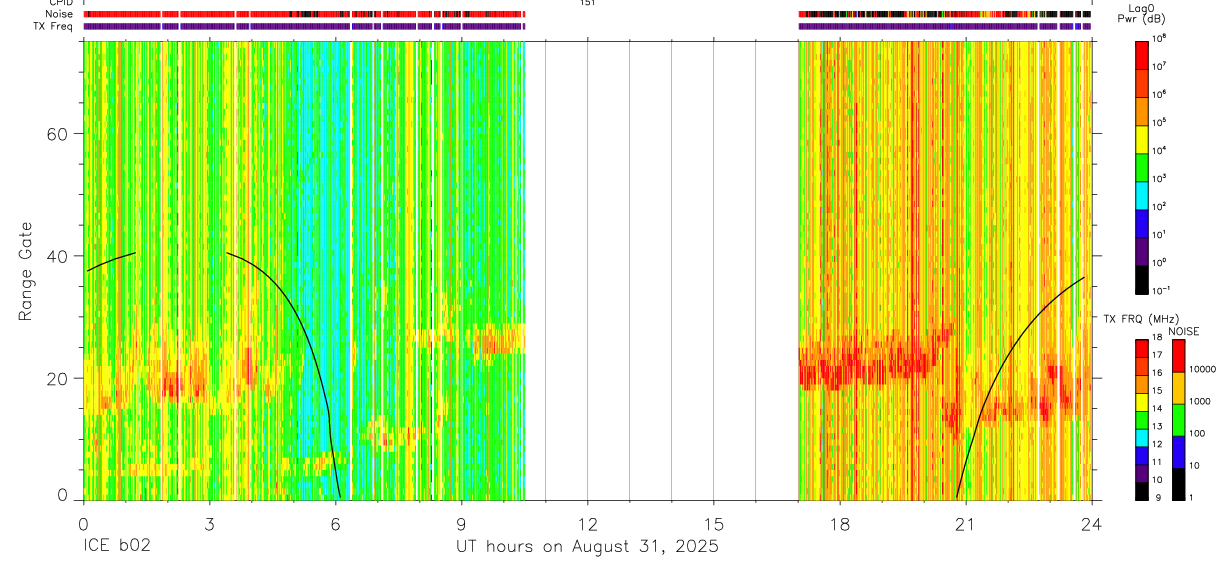Click the 'TX Freq' row label at top
The height and width of the screenshot is (567, 1228).
[x=54, y=26]
